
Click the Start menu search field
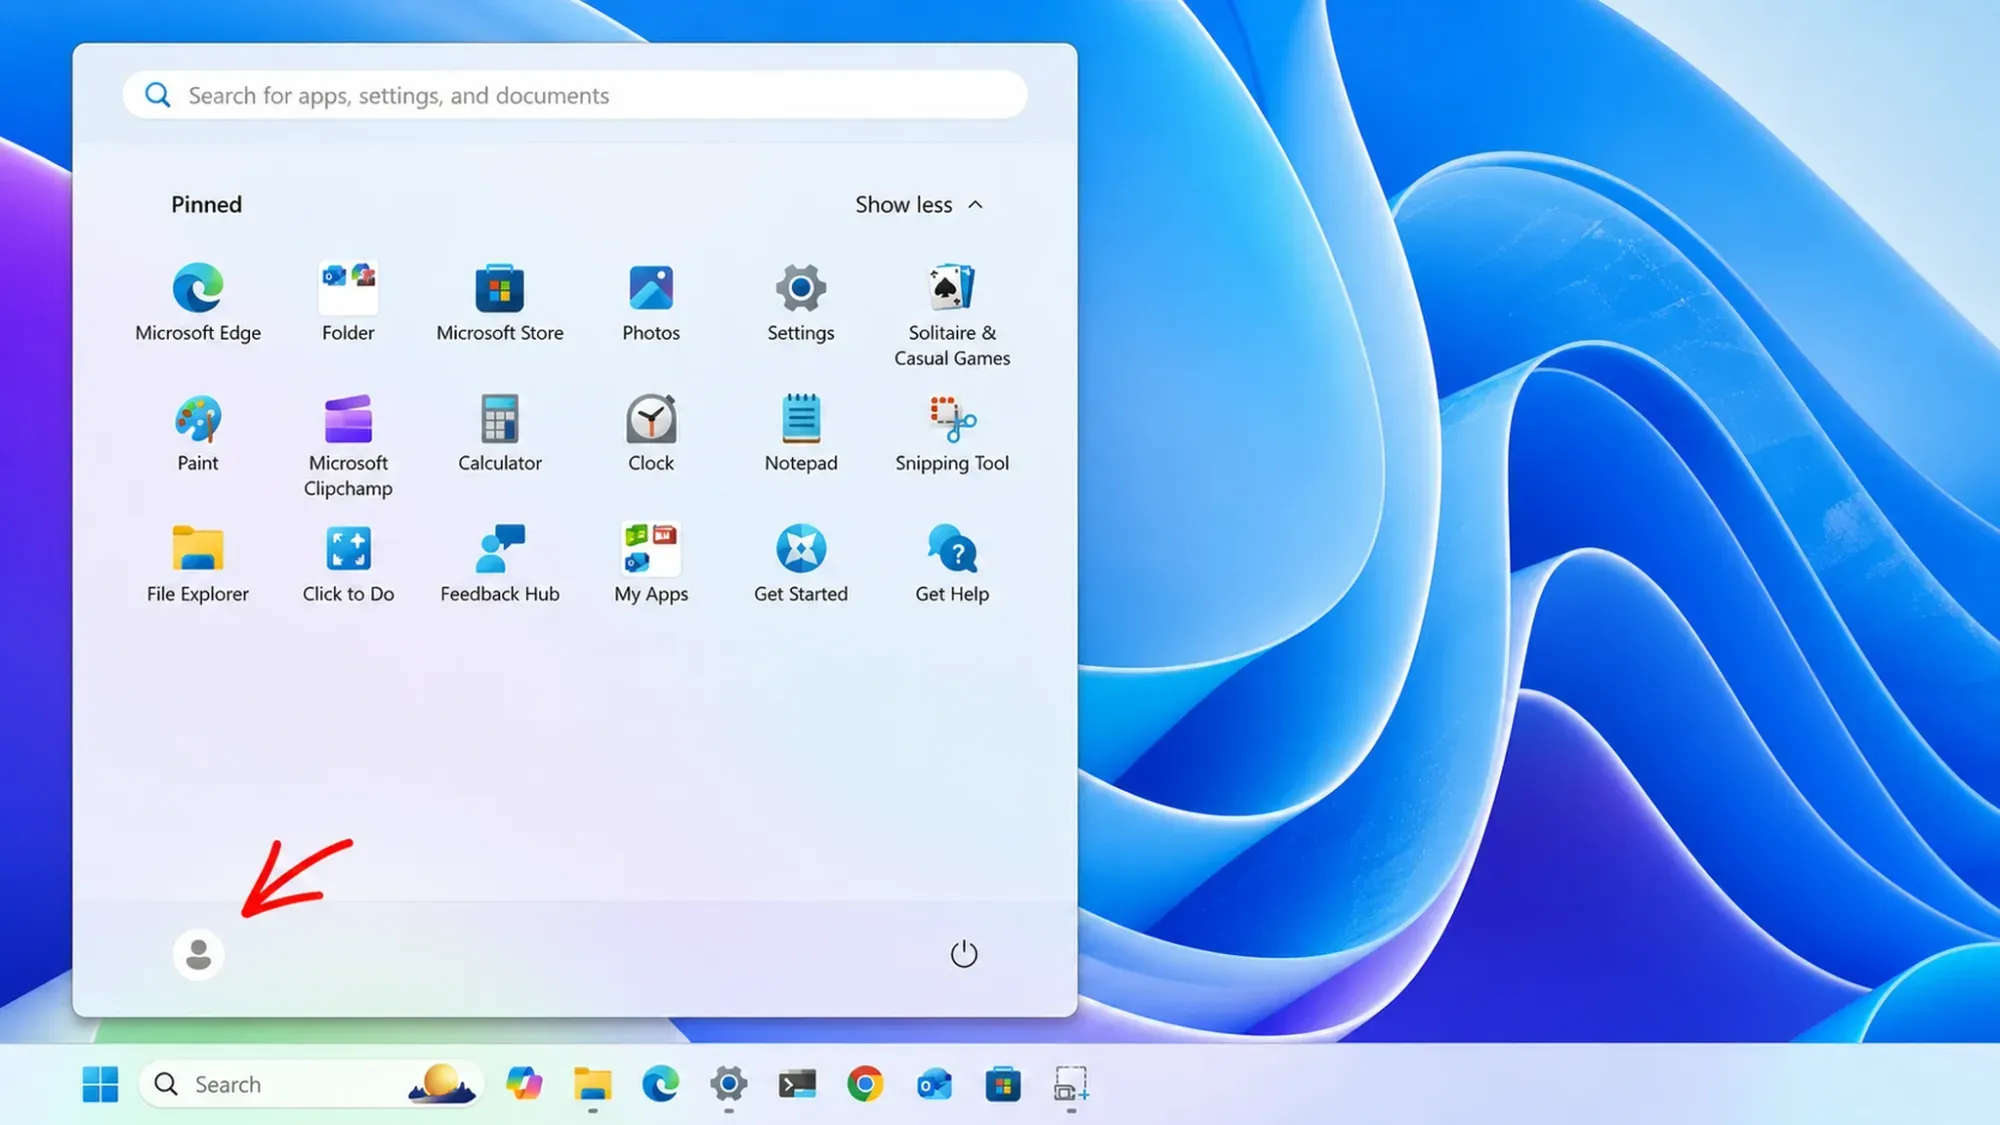pyautogui.click(x=575, y=95)
